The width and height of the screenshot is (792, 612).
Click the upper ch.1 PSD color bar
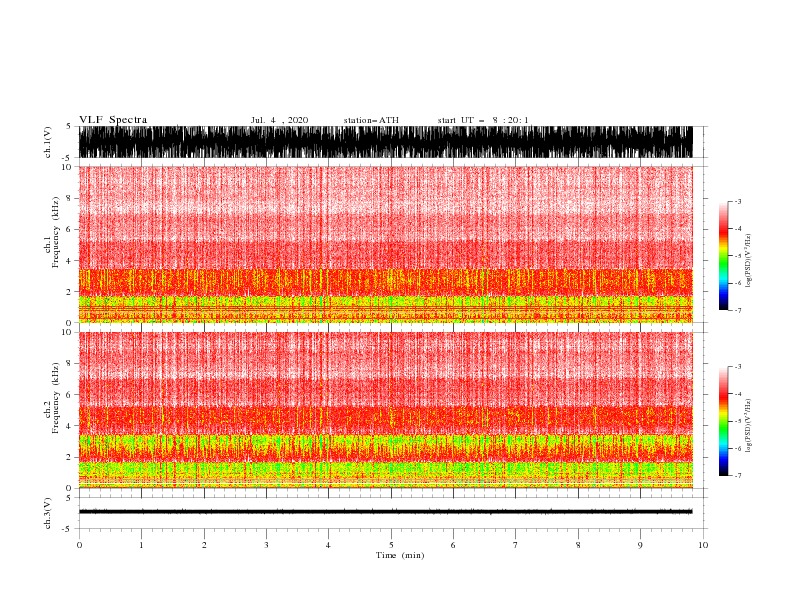723,256
